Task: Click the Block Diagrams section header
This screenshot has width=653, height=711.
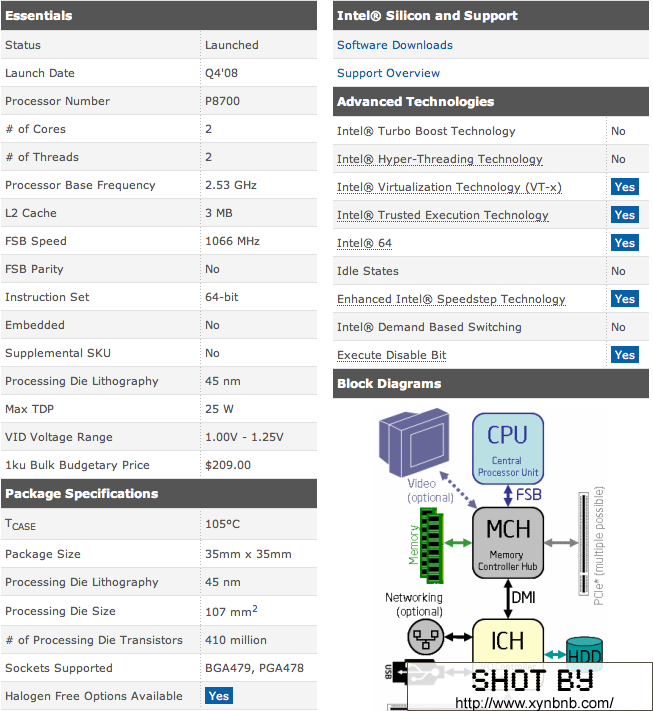Action: pyautogui.click(x=491, y=384)
